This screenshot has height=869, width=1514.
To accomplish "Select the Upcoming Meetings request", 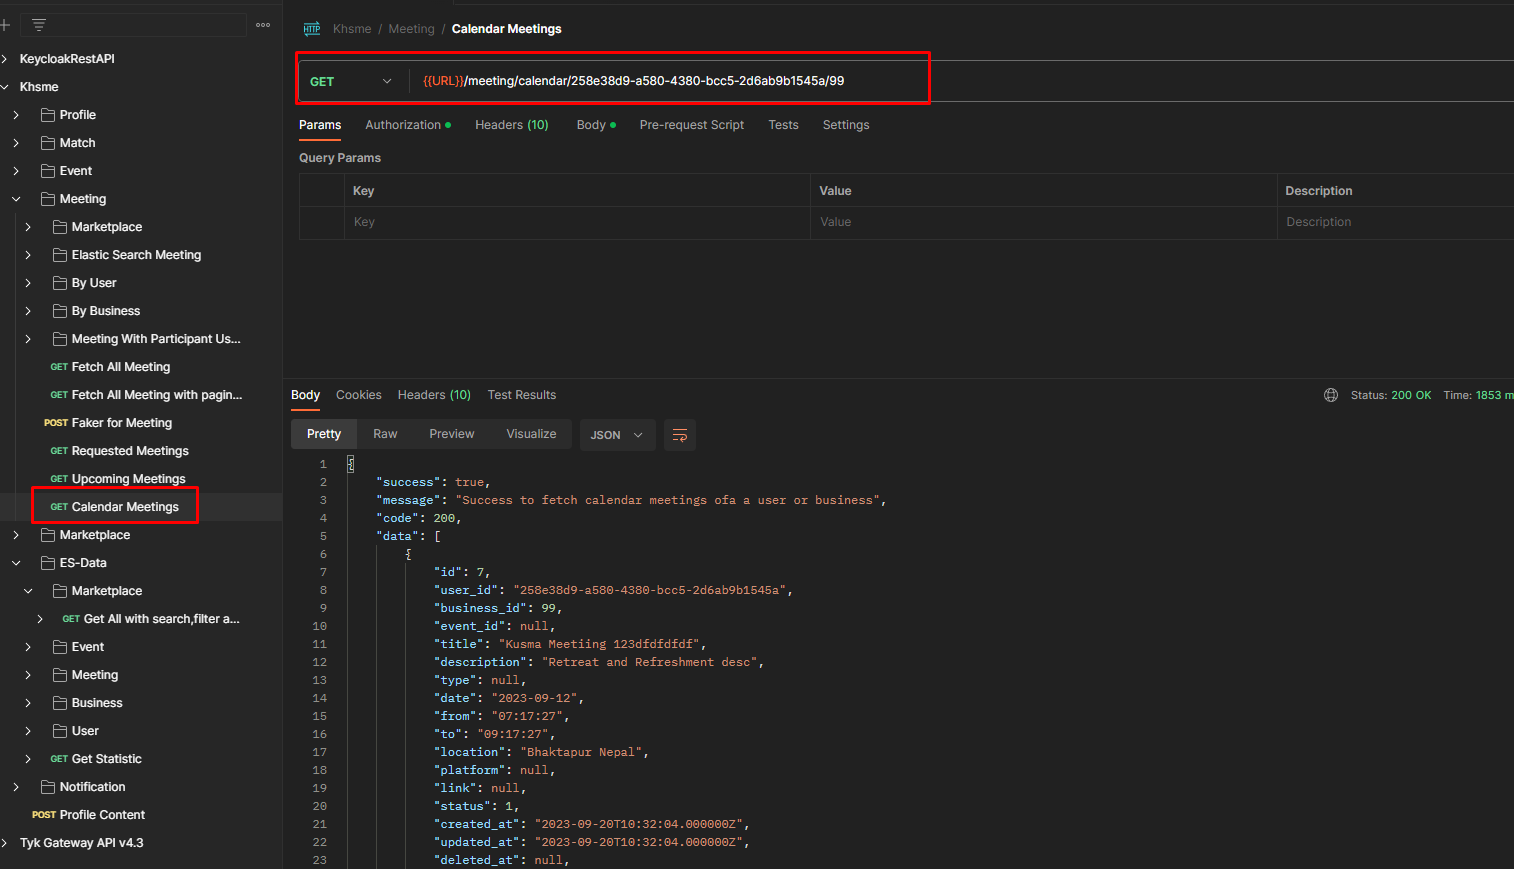I will pyautogui.click(x=128, y=479).
